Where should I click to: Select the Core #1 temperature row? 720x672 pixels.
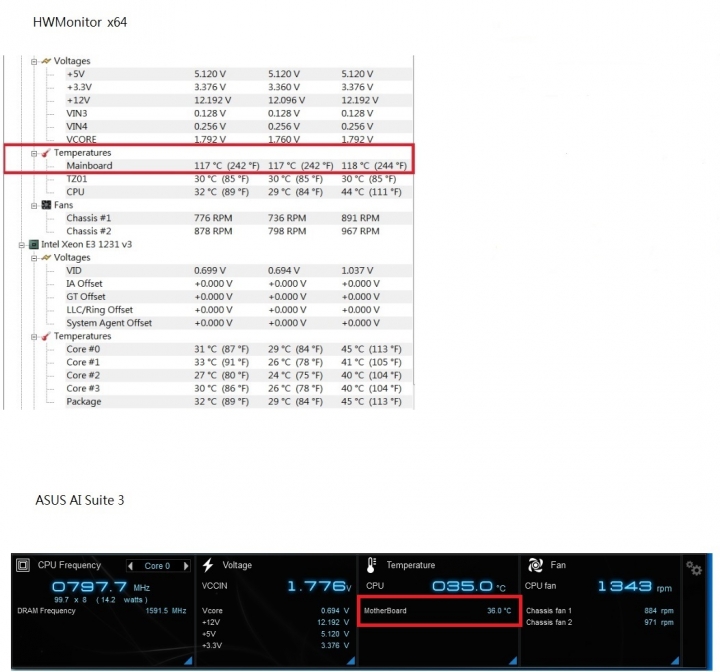pyautogui.click(x=239, y=362)
